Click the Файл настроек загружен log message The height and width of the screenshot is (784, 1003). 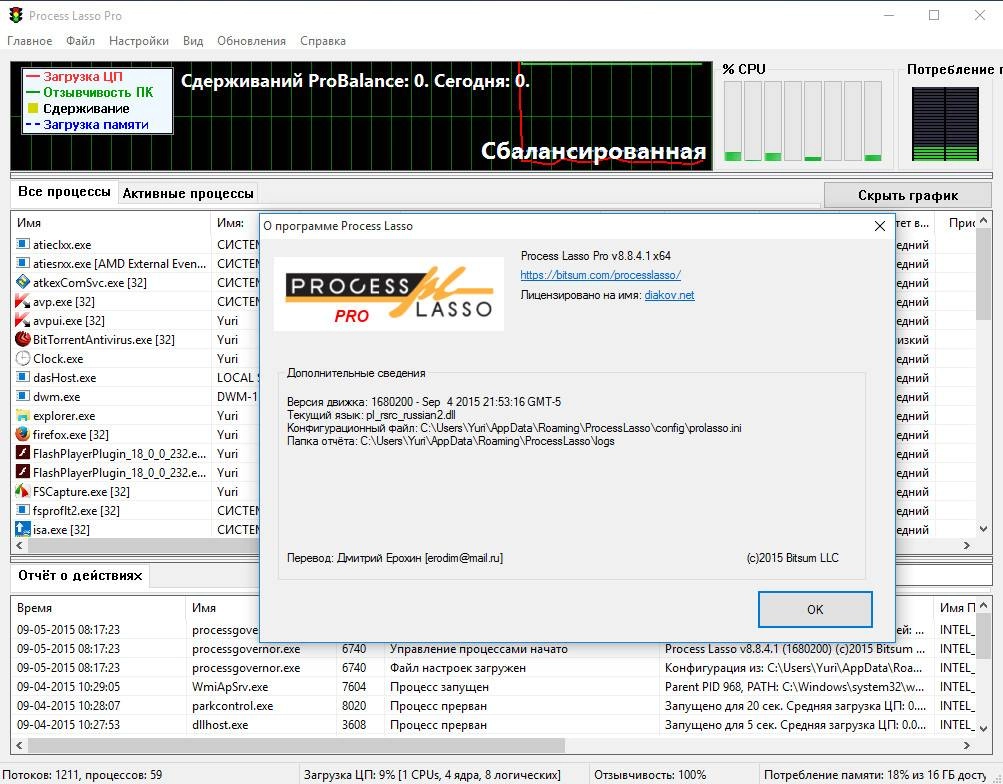[x=458, y=668]
